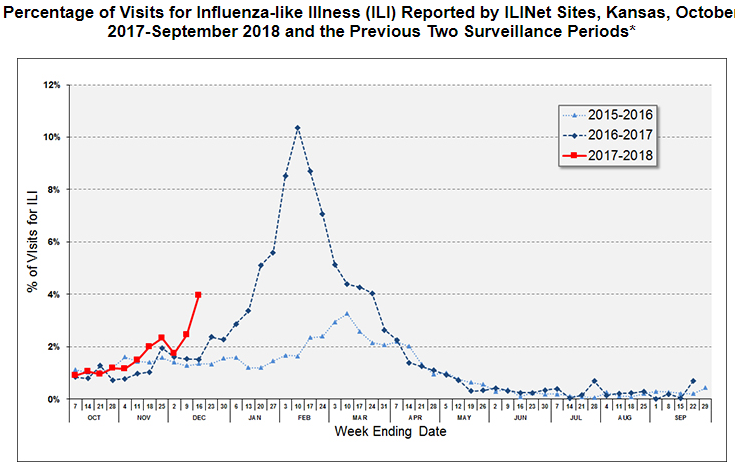Click the 2015-2016 legend entry
The image size is (747, 469).
click(x=609, y=114)
